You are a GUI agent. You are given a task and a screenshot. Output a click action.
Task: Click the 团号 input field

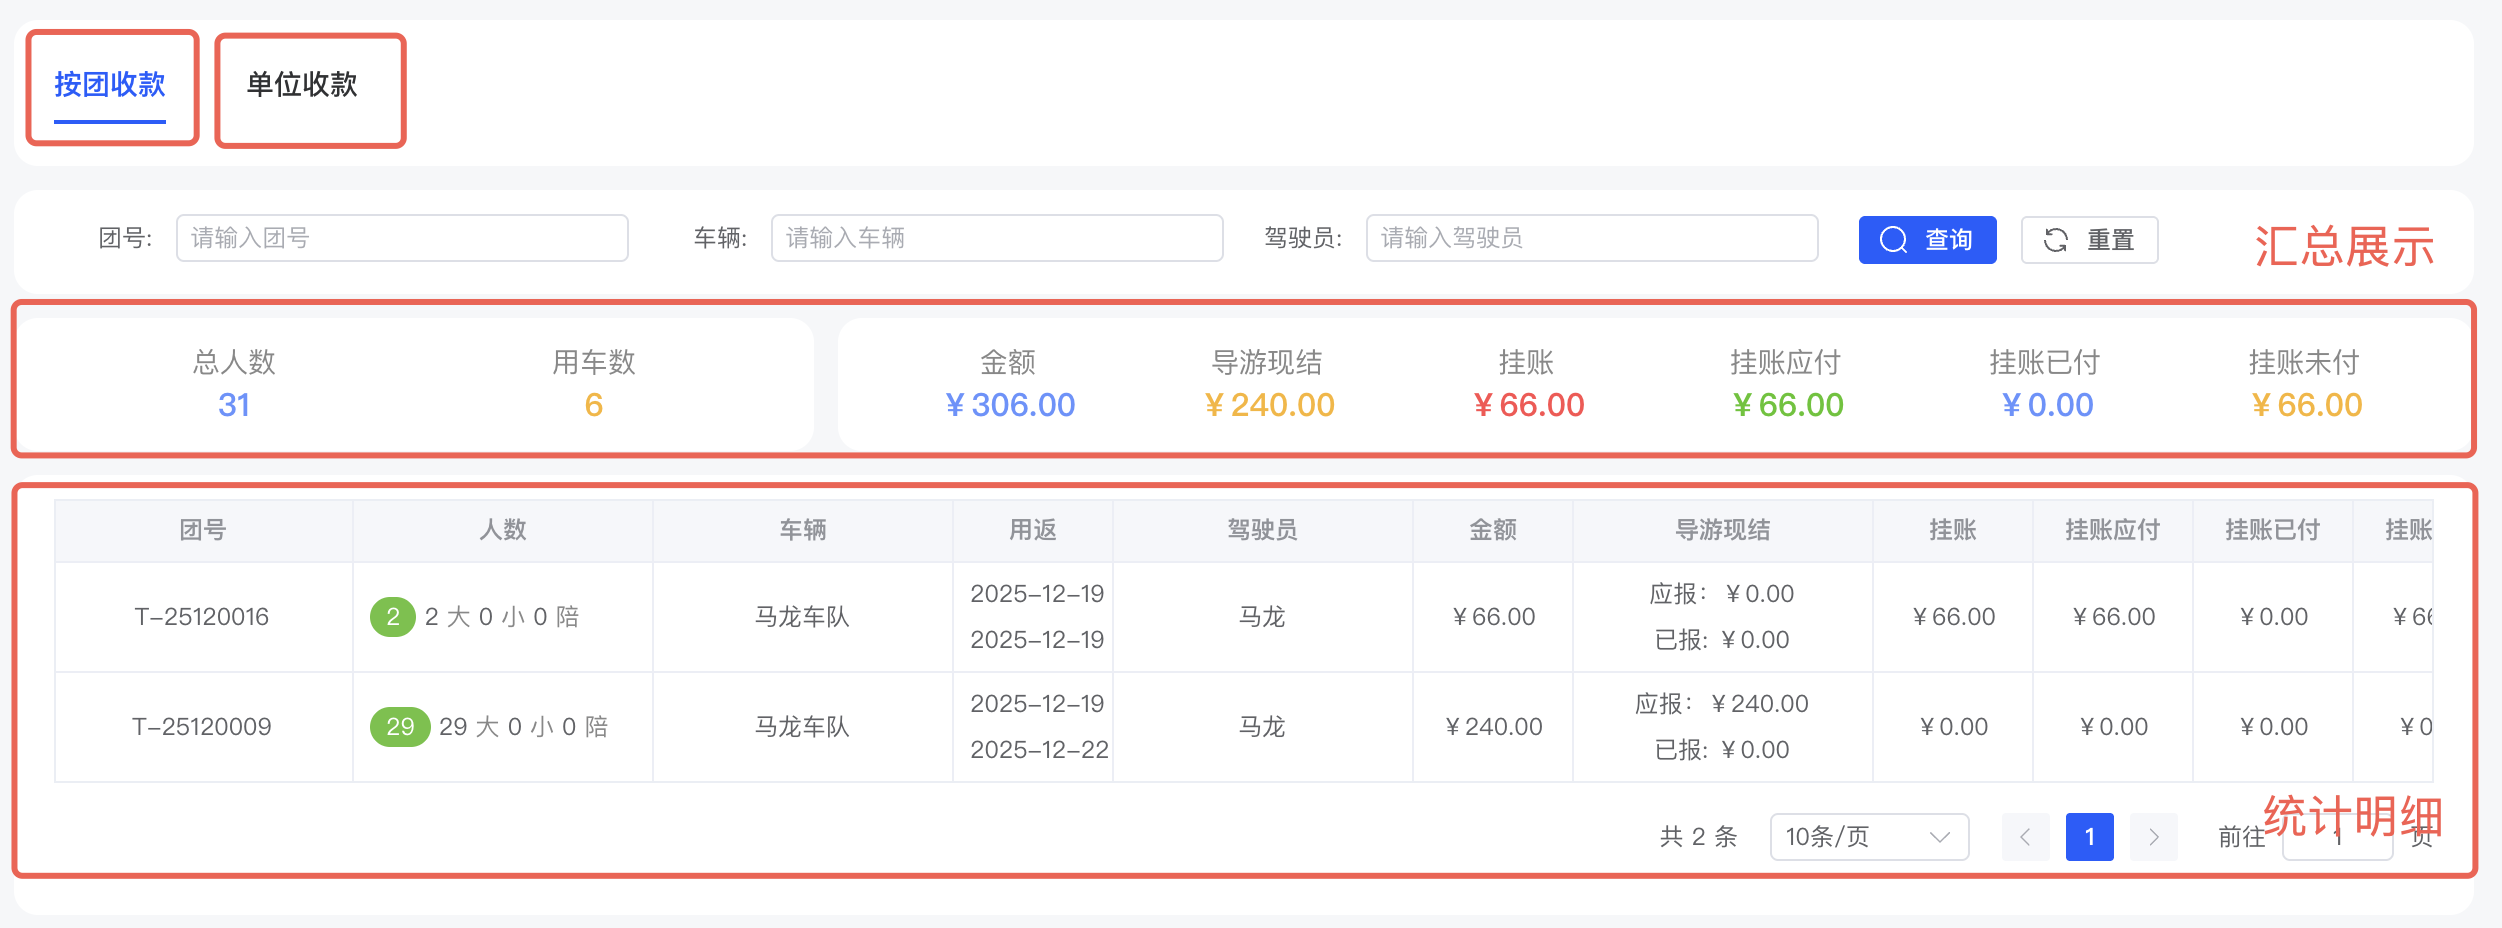coord(402,238)
